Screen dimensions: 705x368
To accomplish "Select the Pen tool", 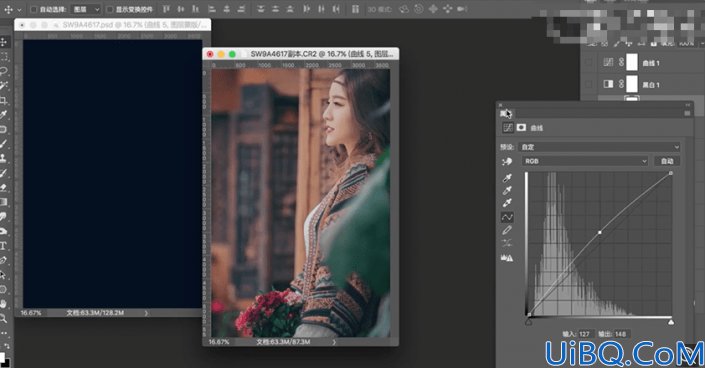I will pos(4,260).
